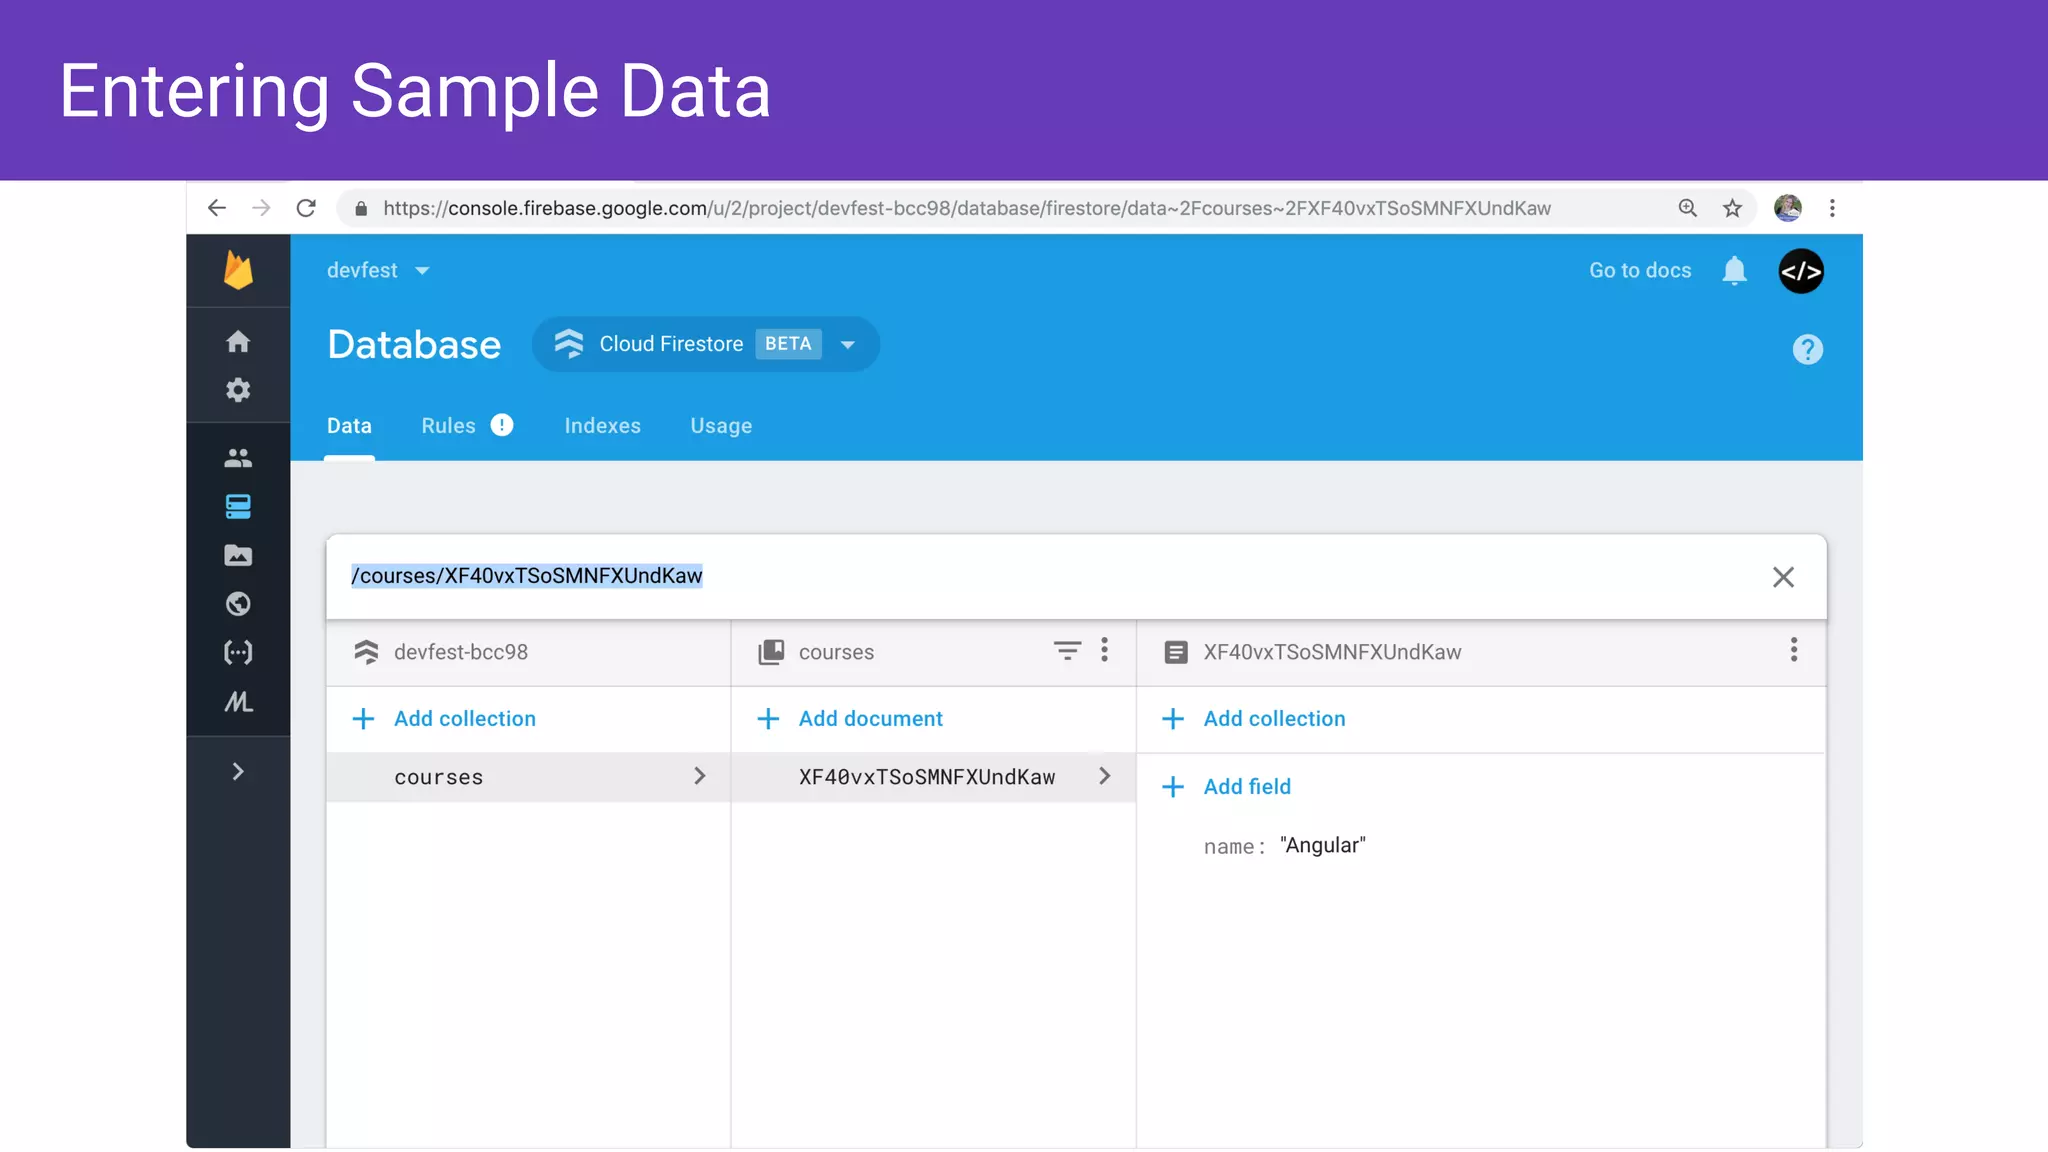Switch to the Data tab
The width and height of the screenshot is (2048, 1152).
pos(349,425)
